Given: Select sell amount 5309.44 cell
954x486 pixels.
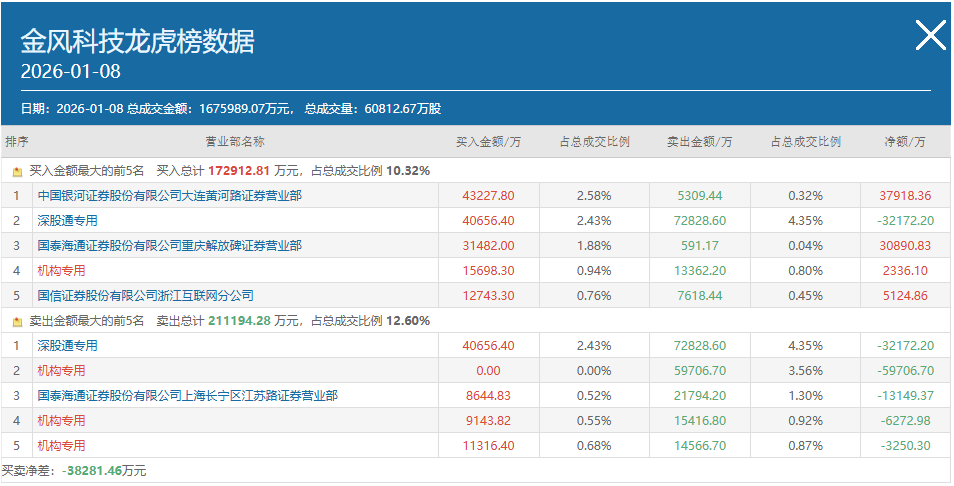Looking at the screenshot, I should (x=700, y=196).
